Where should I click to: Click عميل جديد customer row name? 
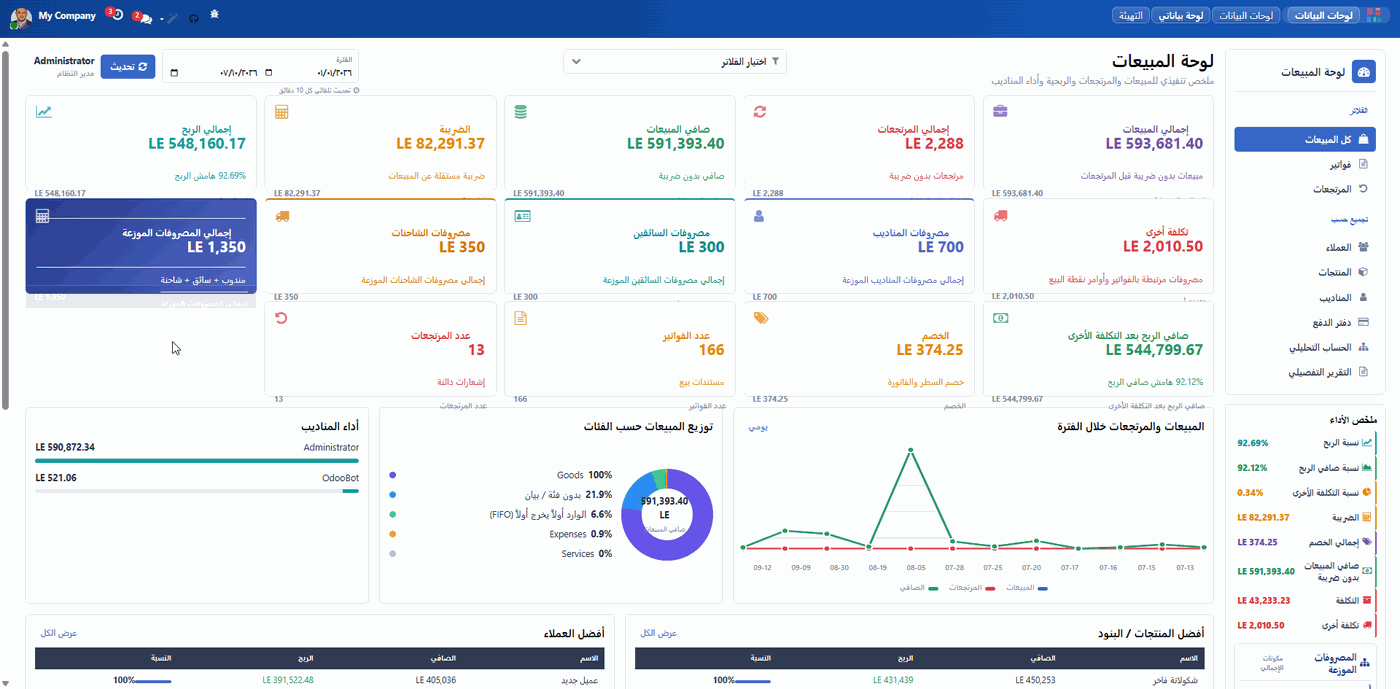point(580,681)
